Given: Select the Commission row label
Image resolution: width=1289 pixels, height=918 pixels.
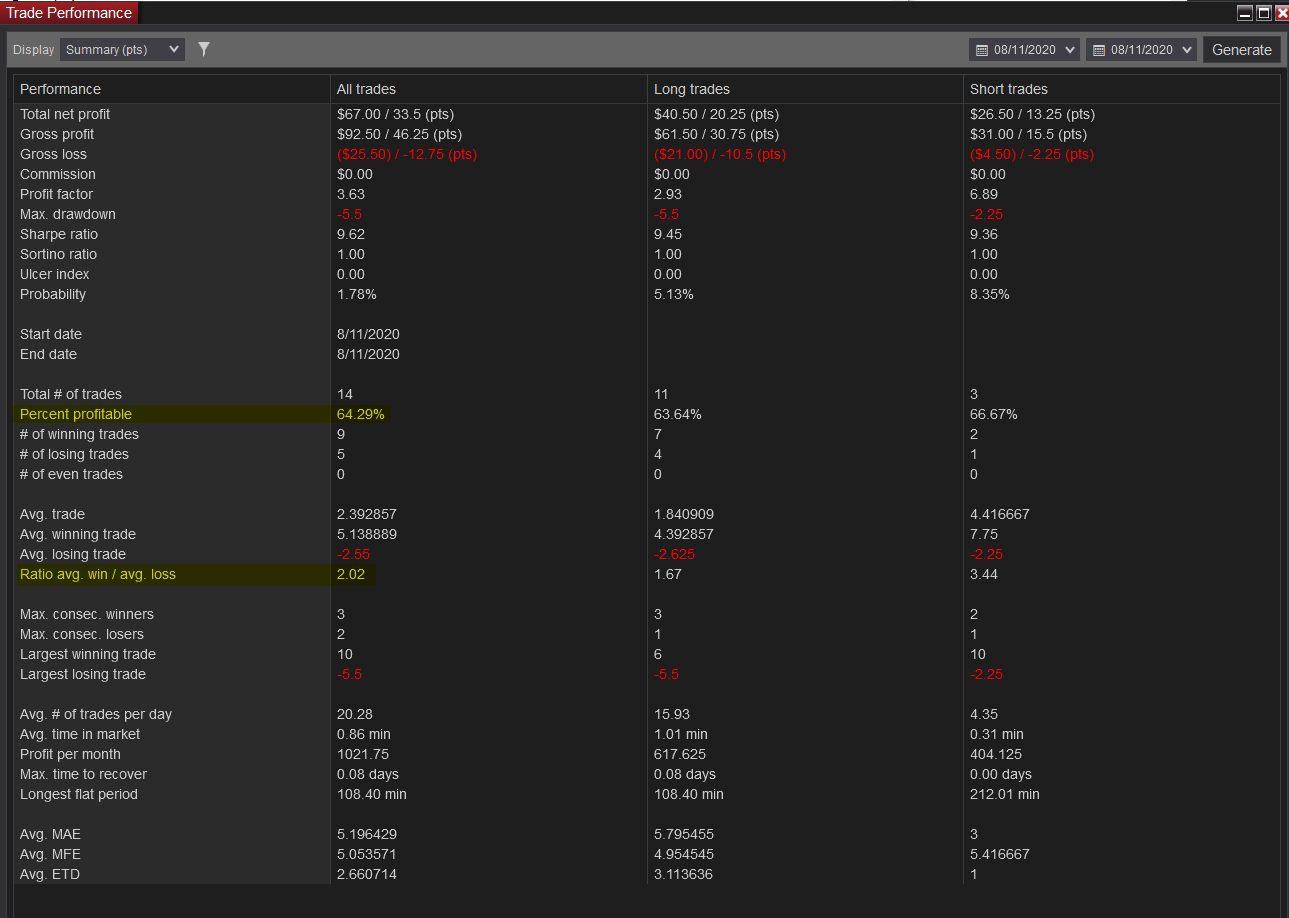Looking at the screenshot, I should (58, 174).
